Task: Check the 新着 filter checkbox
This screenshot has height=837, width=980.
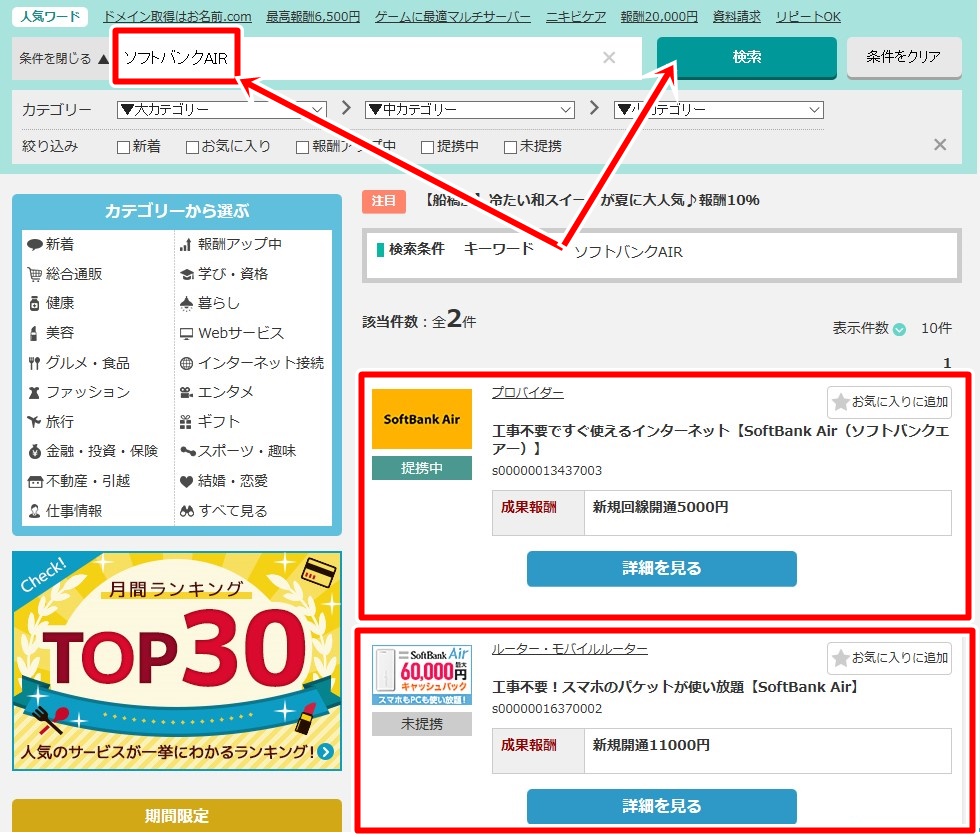Action: 123,147
